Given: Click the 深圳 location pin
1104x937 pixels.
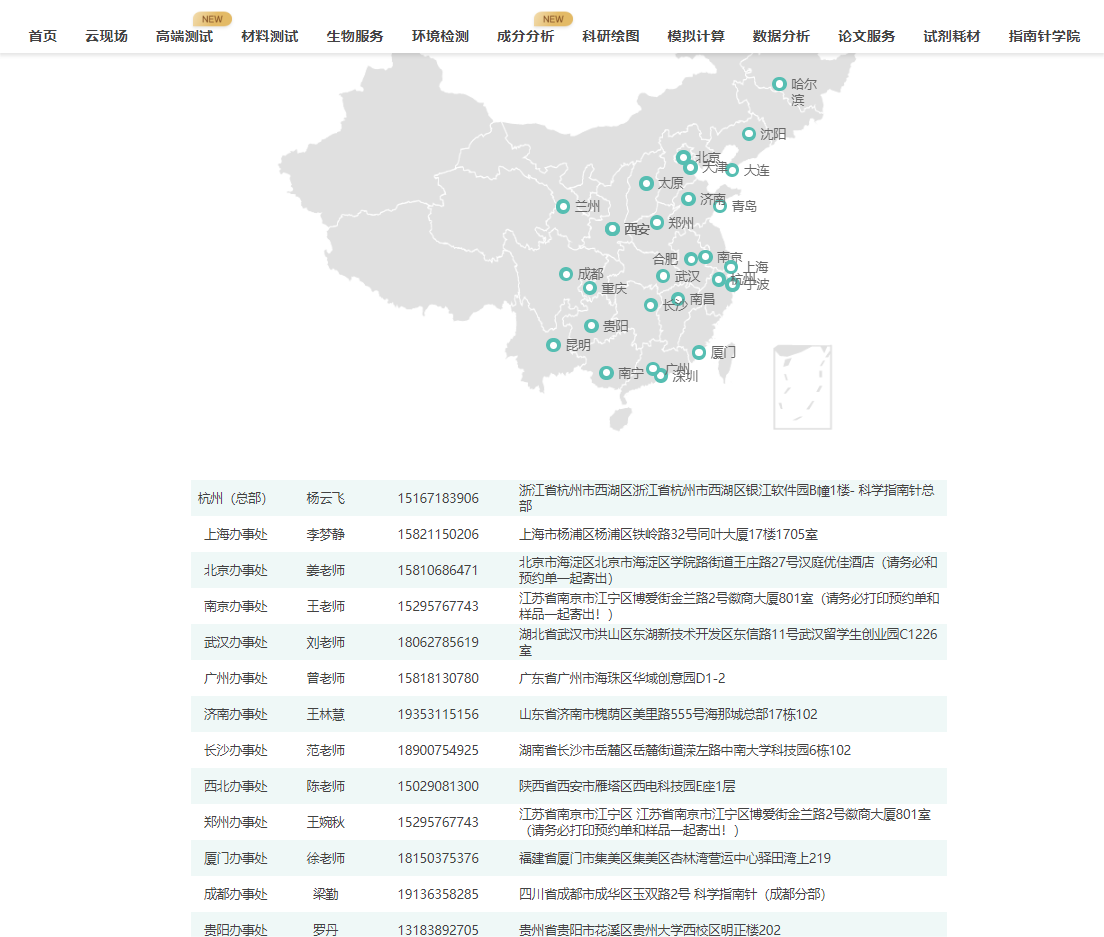Looking at the screenshot, I should (660, 375).
